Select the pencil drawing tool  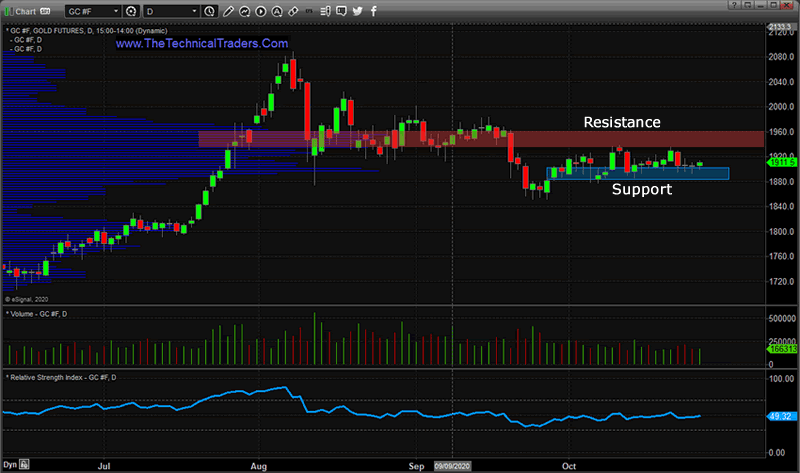click(231, 11)
